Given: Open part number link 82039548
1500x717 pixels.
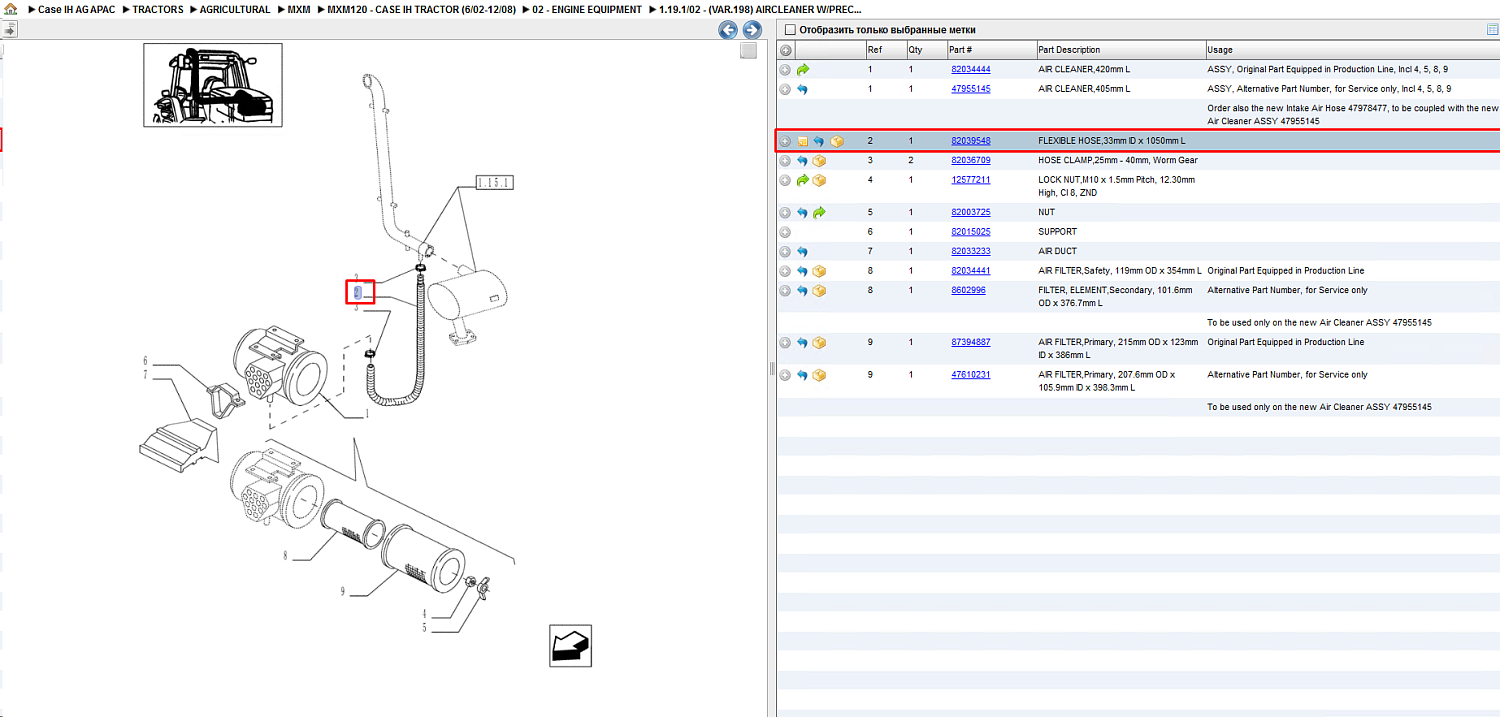Looking at the screenshot, I should 970,141.
